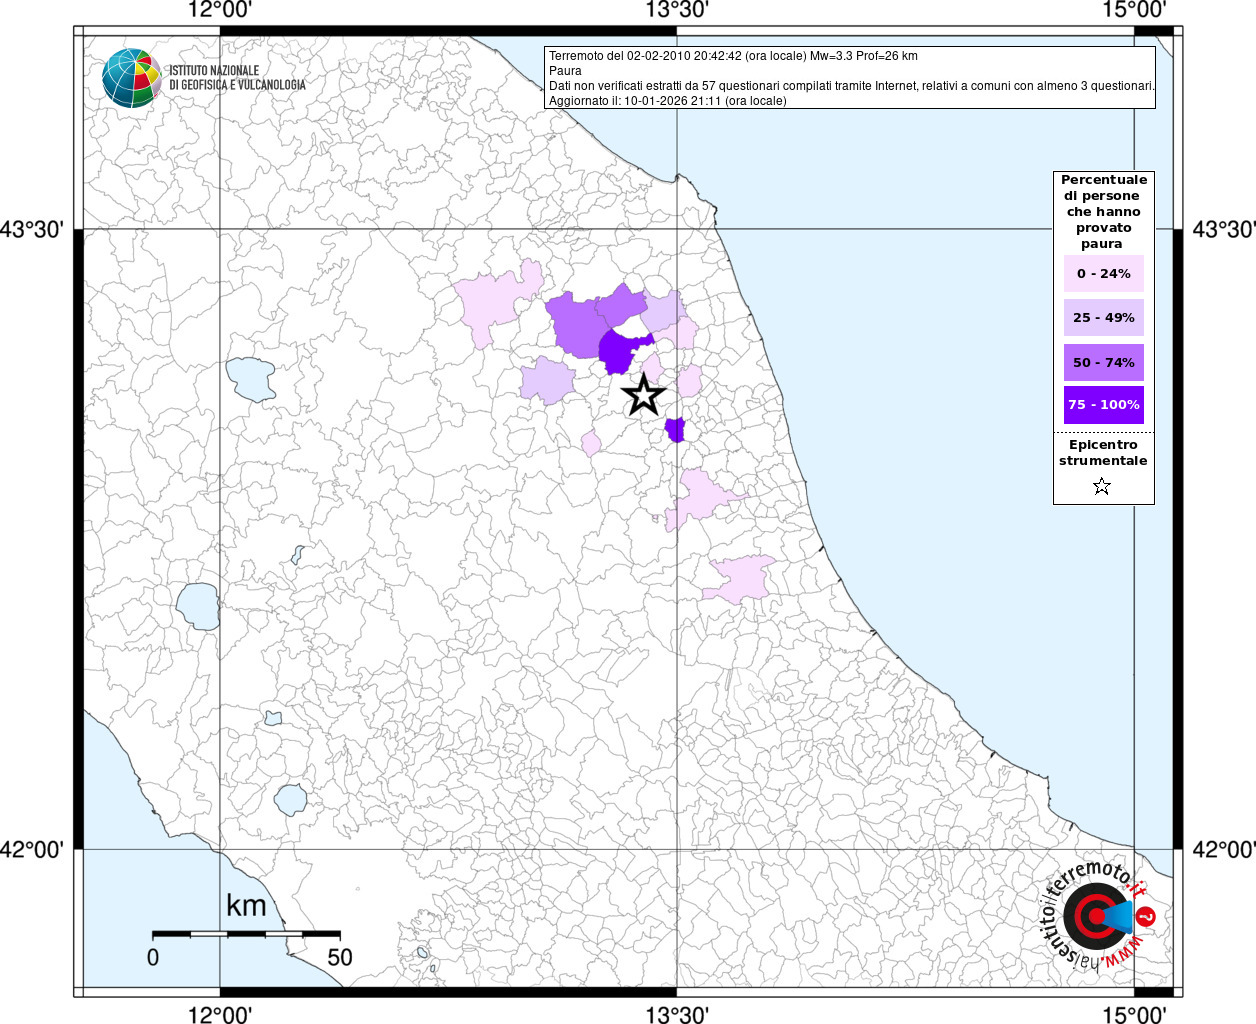Select the 0 - 24% legend swatch
This screenshot has width=1256, height=1024.
point(1103,274)
